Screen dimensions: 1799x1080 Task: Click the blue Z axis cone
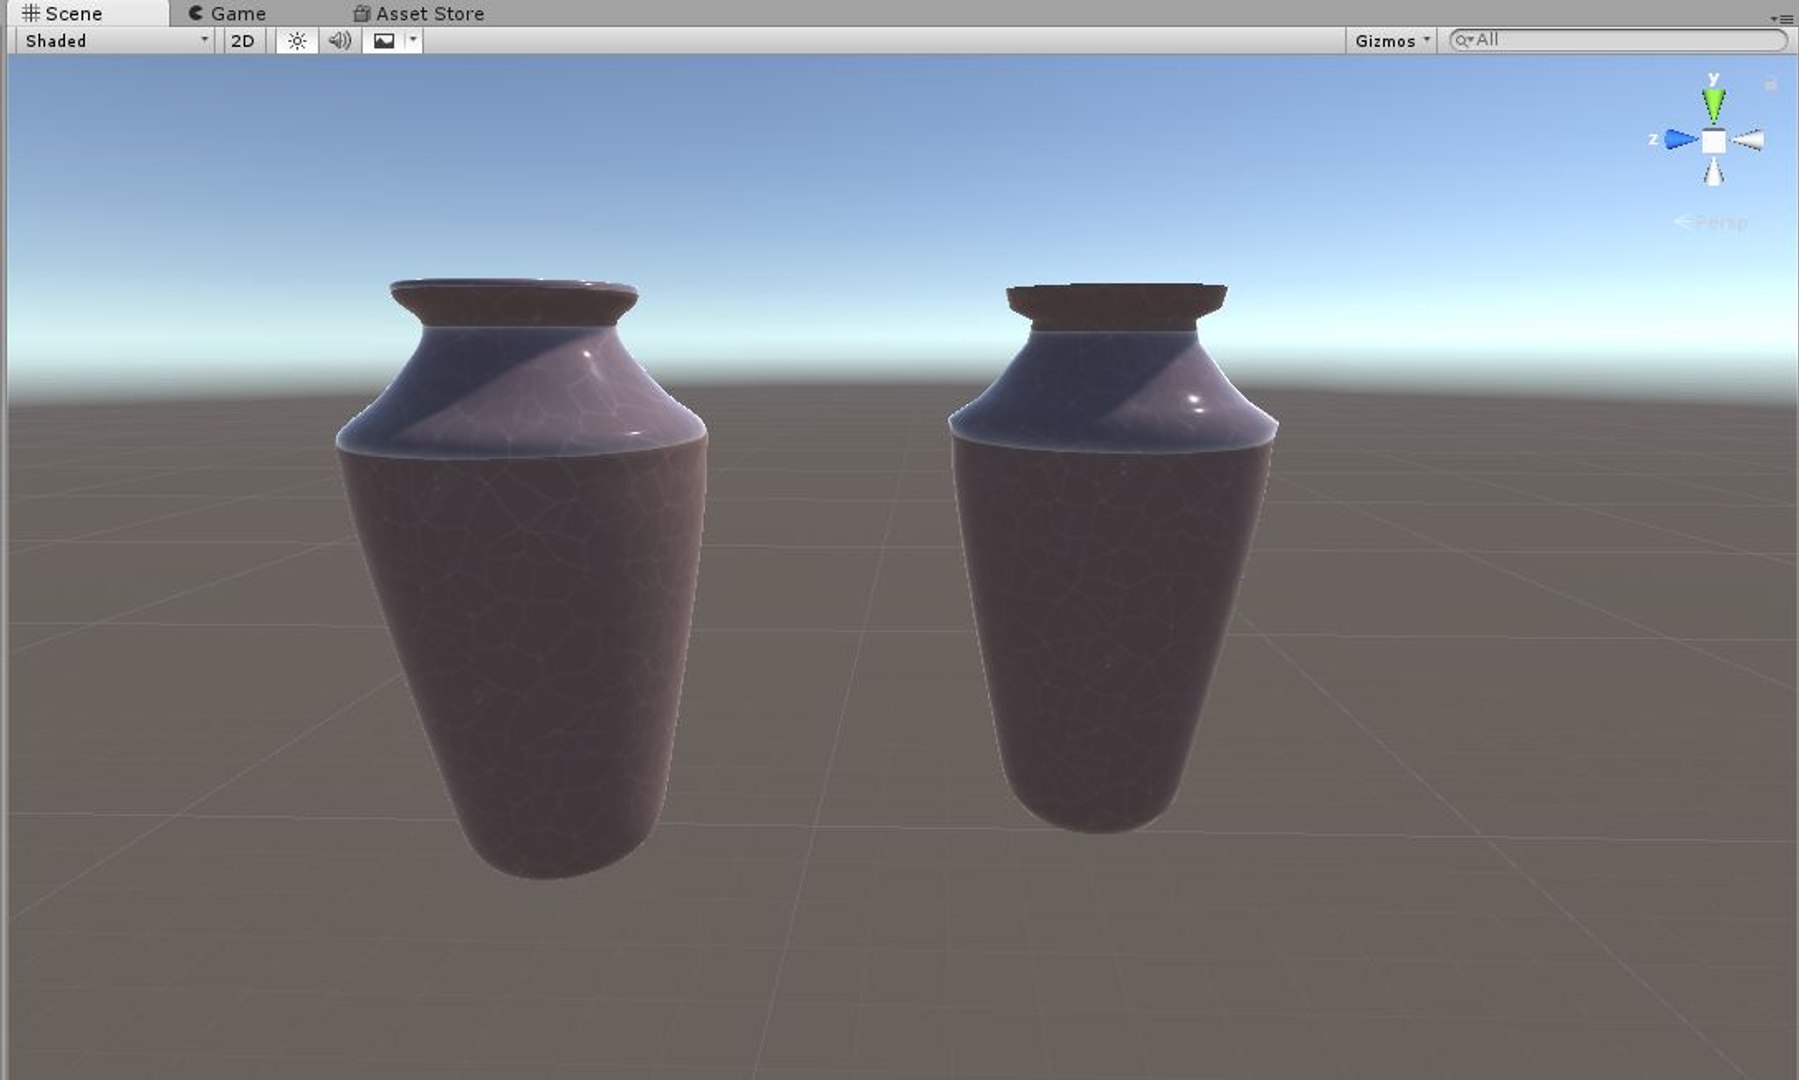pyautogui.click(x=1681, y=140)
